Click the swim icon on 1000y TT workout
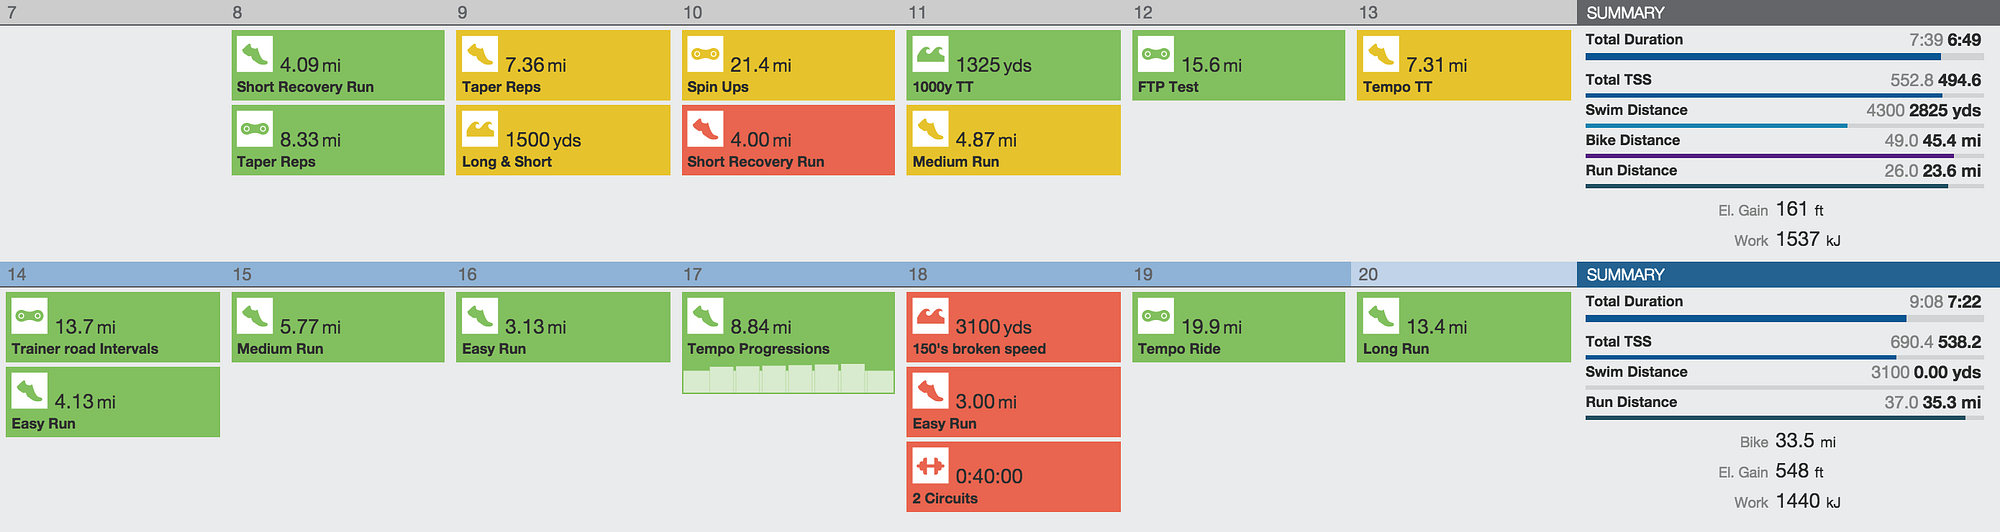The width and height of the screenshot is (2000, 532). pos(931,54)
